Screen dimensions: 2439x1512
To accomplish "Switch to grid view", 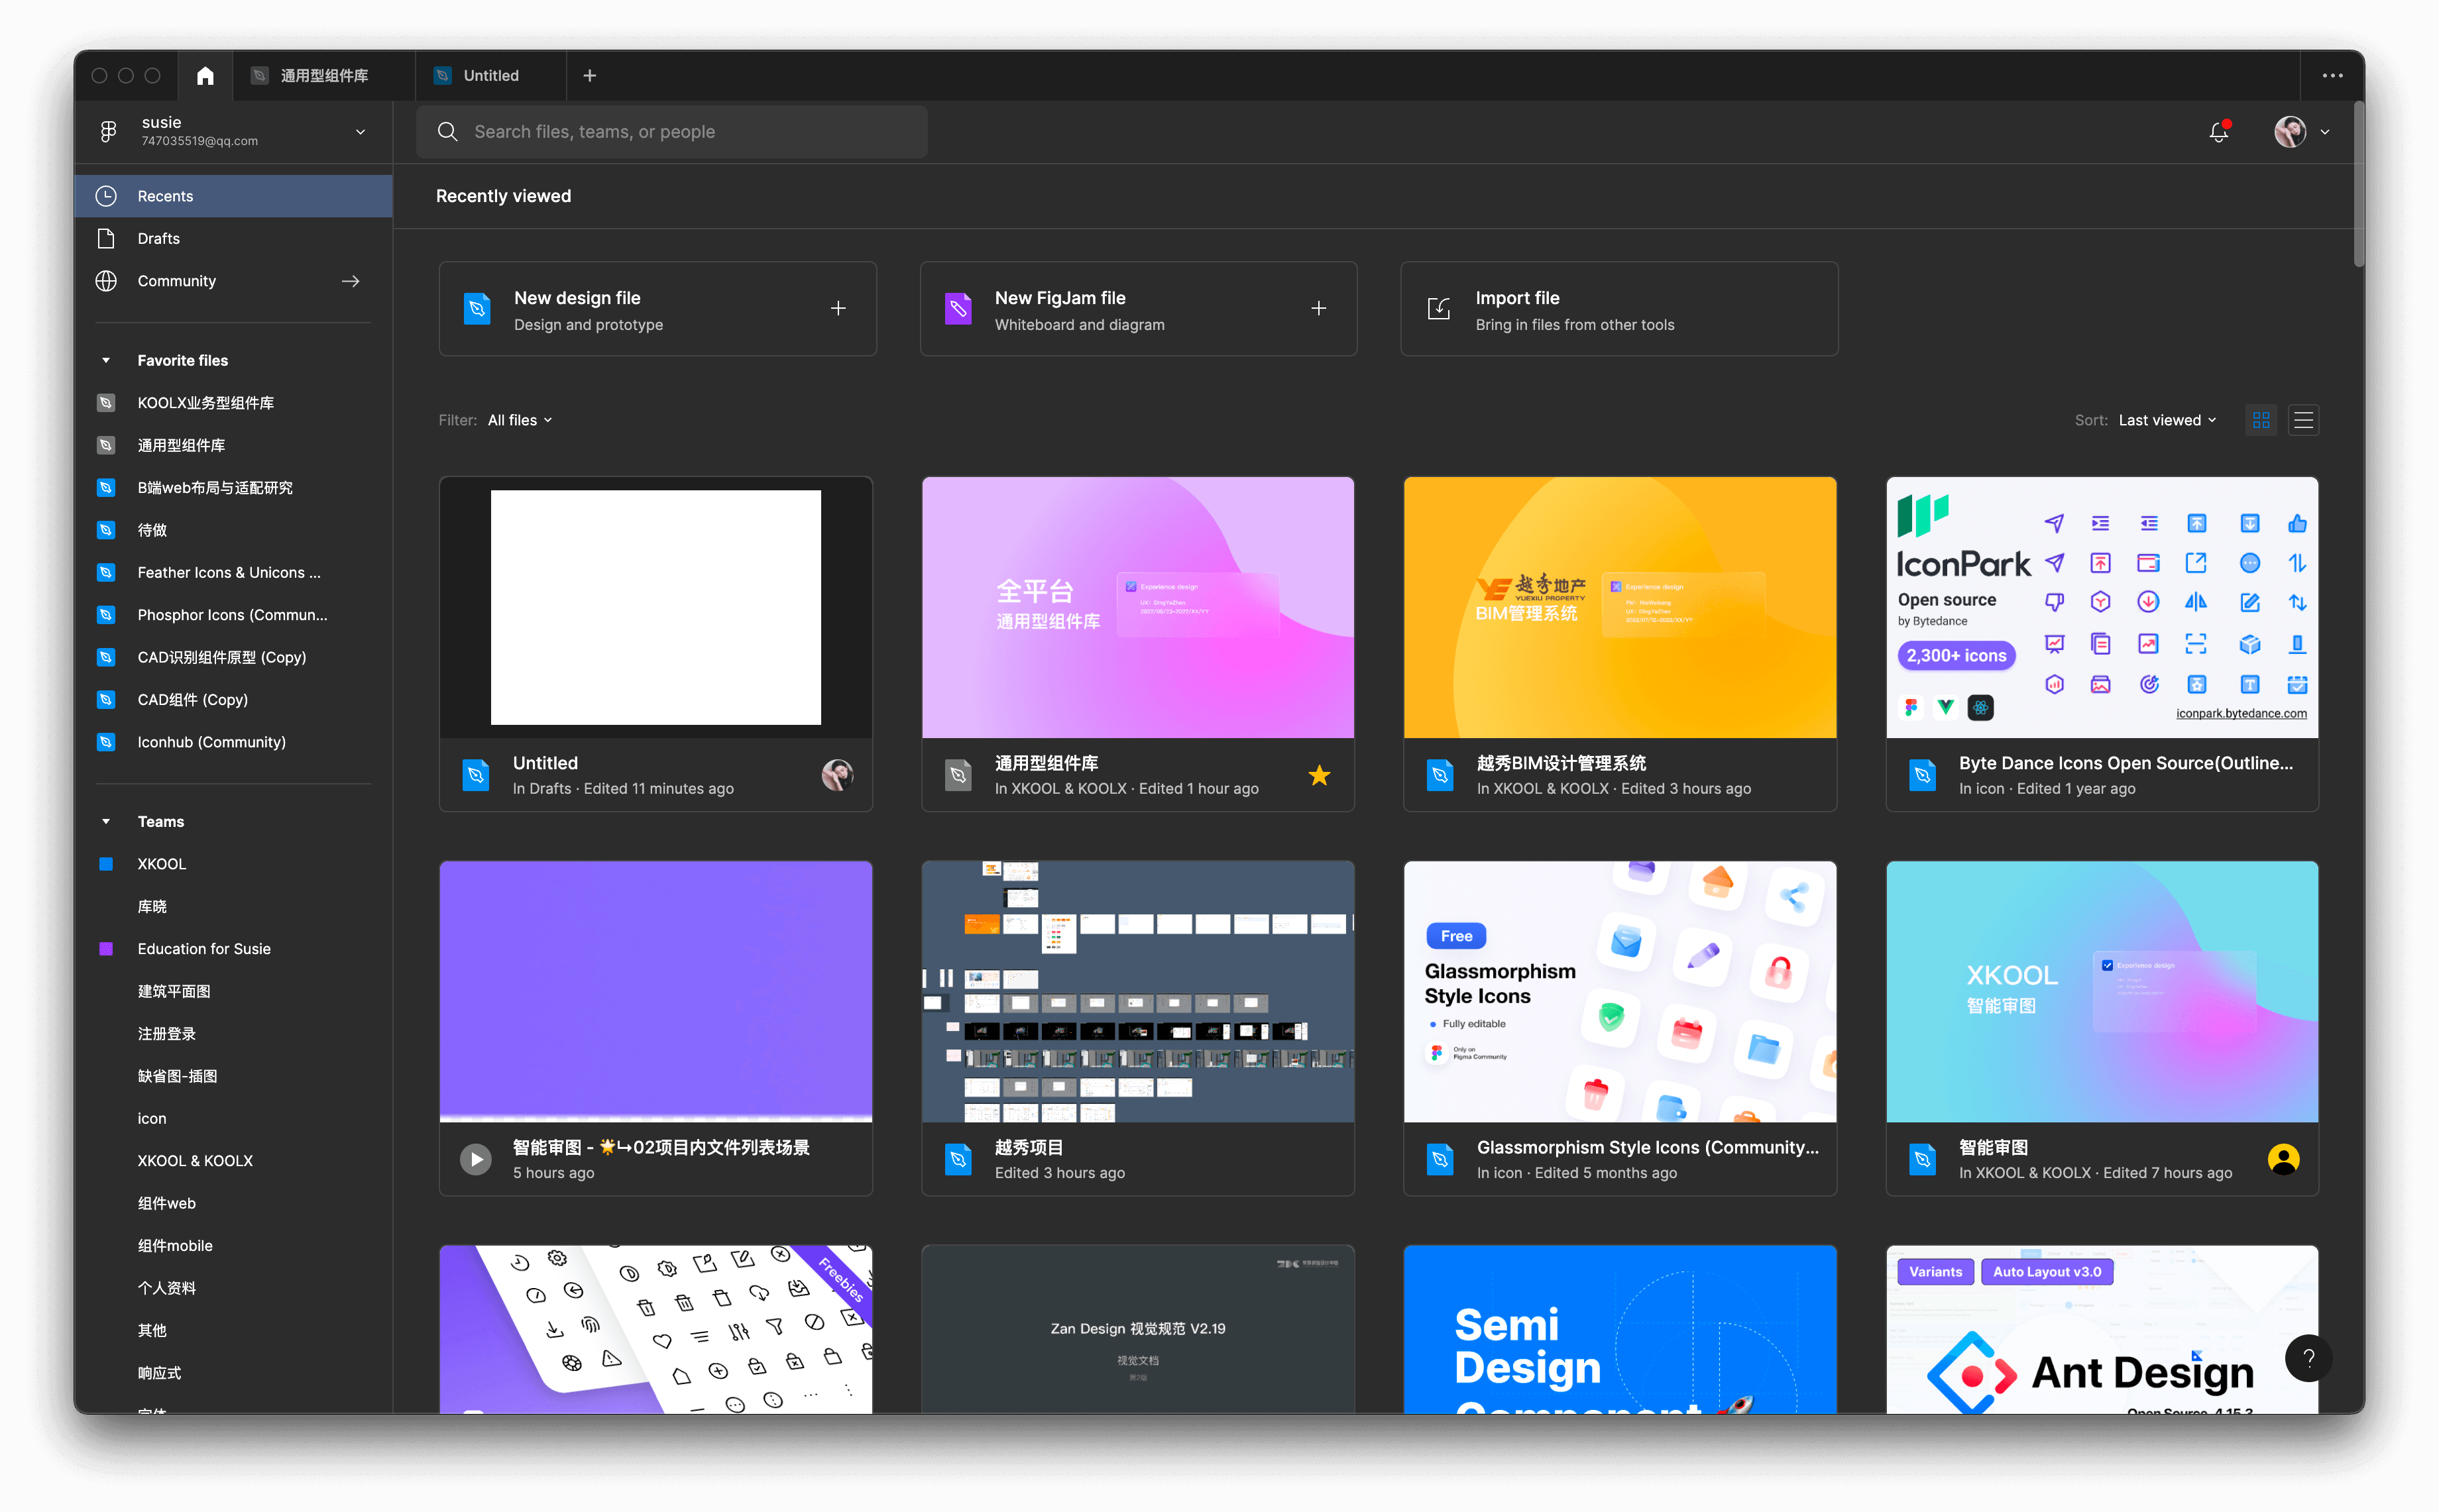I will tap(2261, 421).
